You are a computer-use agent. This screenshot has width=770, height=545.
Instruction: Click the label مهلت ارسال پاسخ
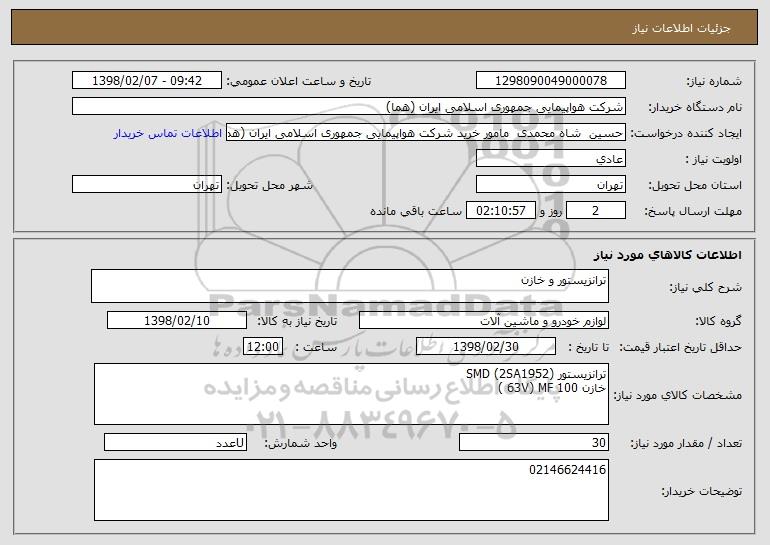coord(693,212)
